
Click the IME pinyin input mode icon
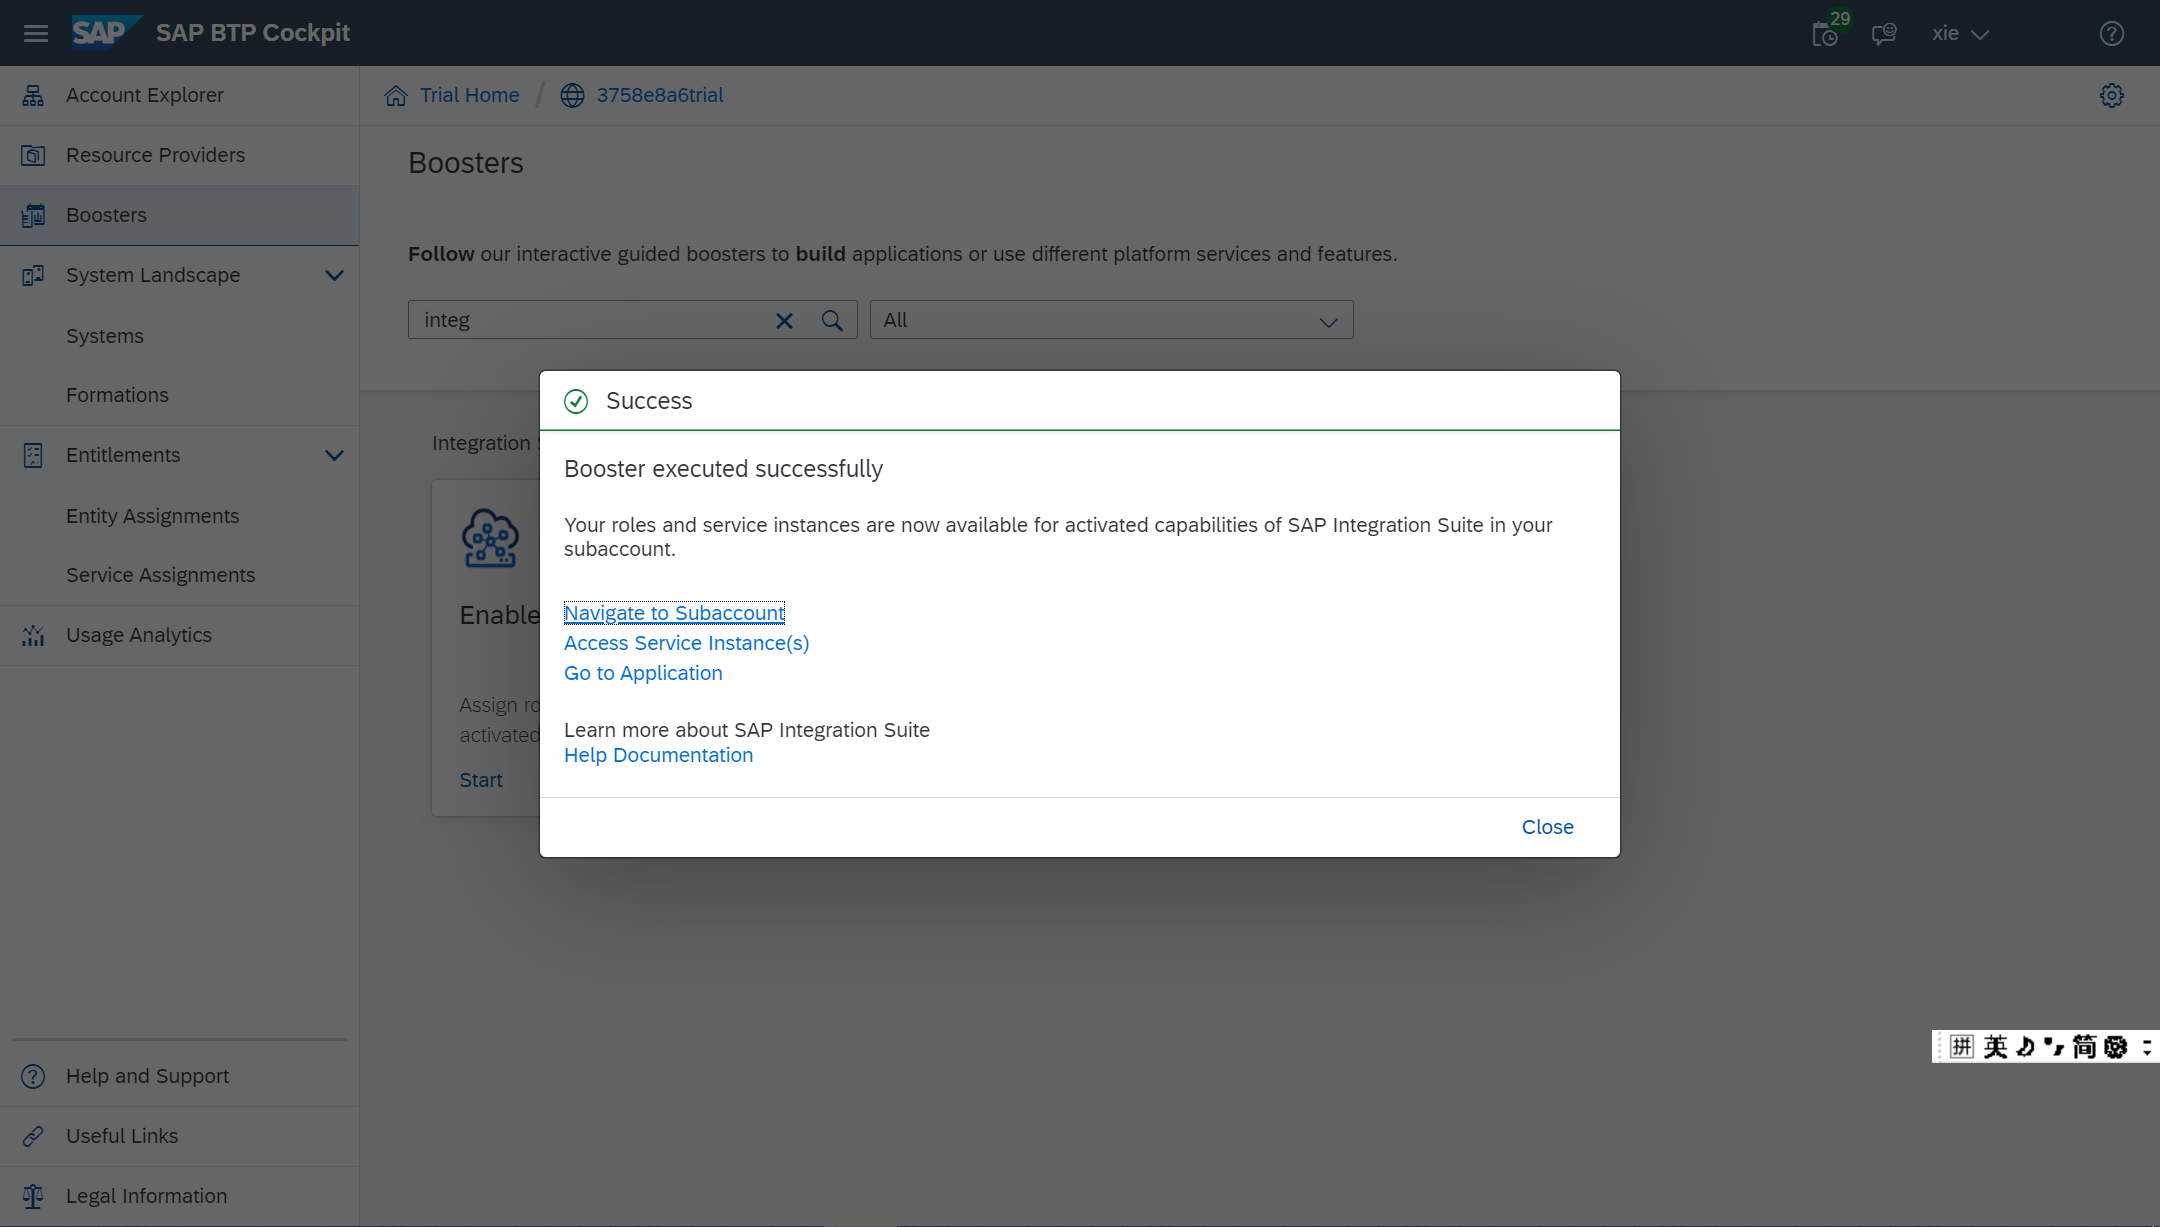(1962, 1046)
